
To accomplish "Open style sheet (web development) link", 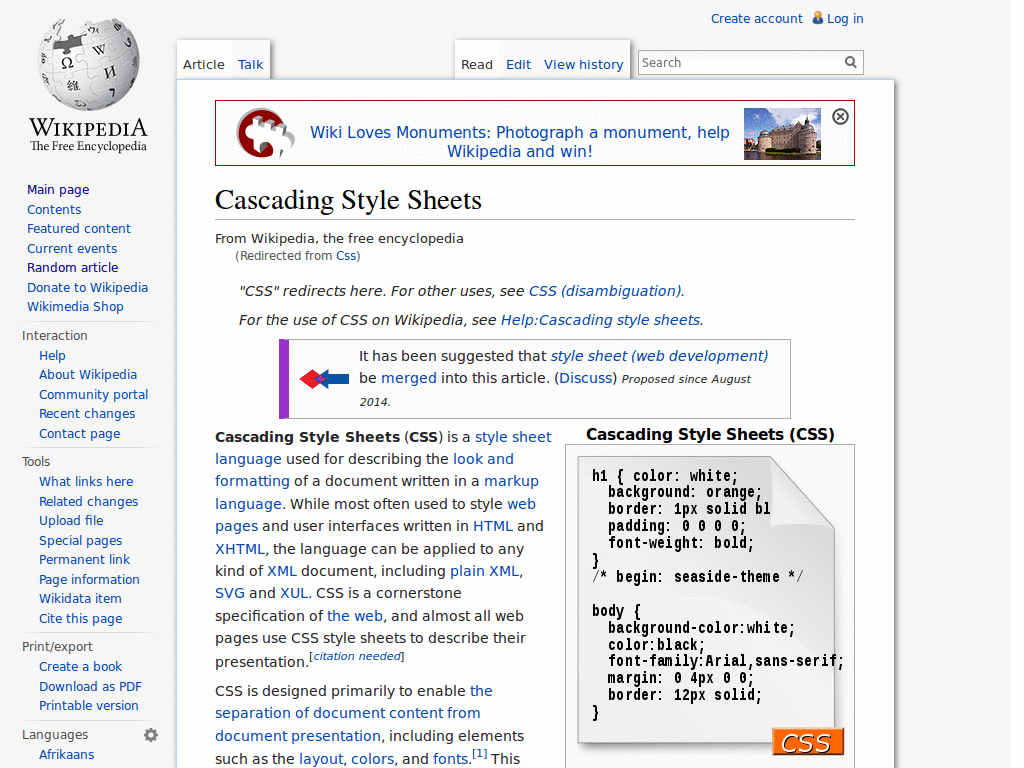I will [659, 356].
